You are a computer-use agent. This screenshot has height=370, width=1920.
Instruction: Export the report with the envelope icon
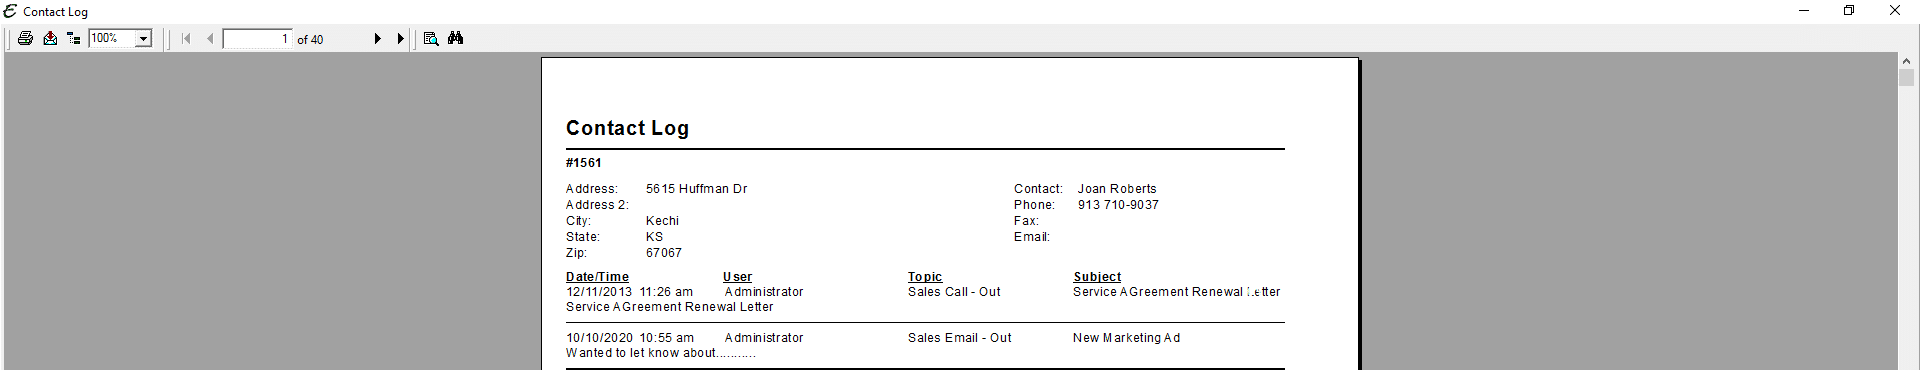tap(50, 39)
